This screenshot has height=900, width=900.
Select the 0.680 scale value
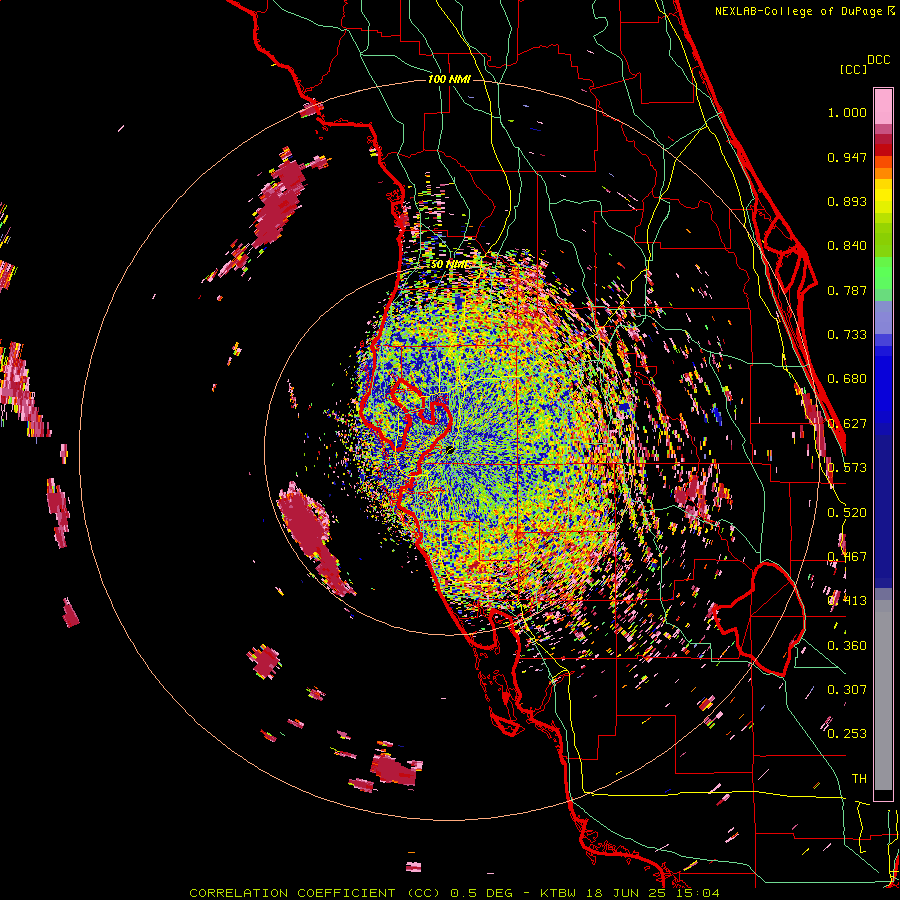click(x=847, y=379)
